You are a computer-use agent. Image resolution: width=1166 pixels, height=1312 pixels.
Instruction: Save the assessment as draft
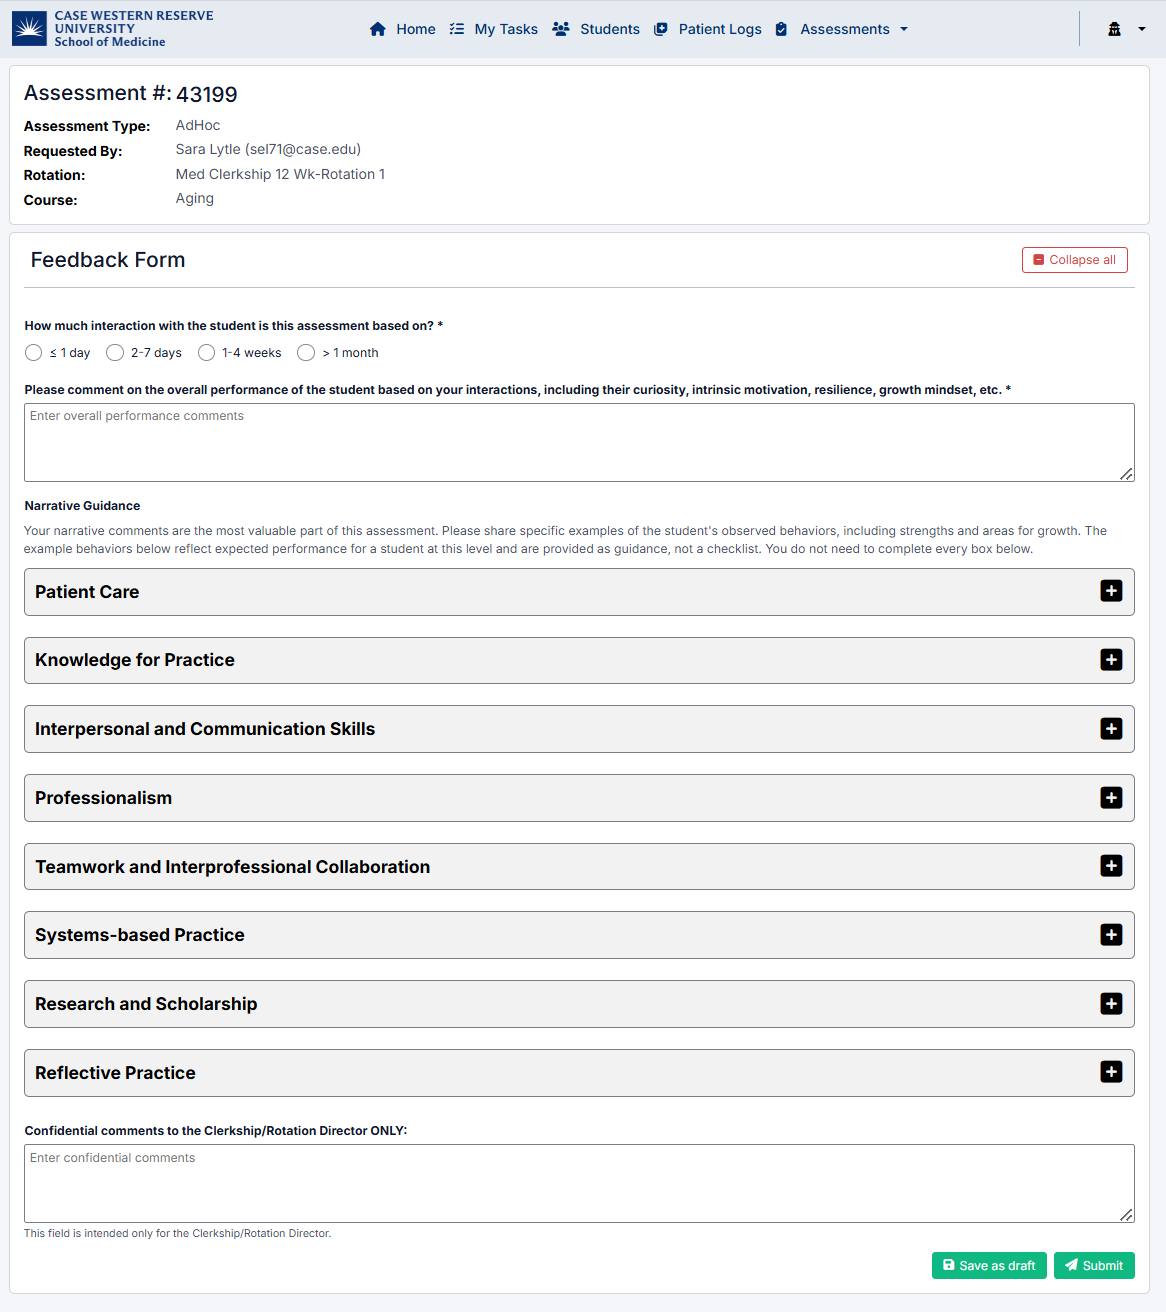pyautogui.click(x=989, y=1266)
